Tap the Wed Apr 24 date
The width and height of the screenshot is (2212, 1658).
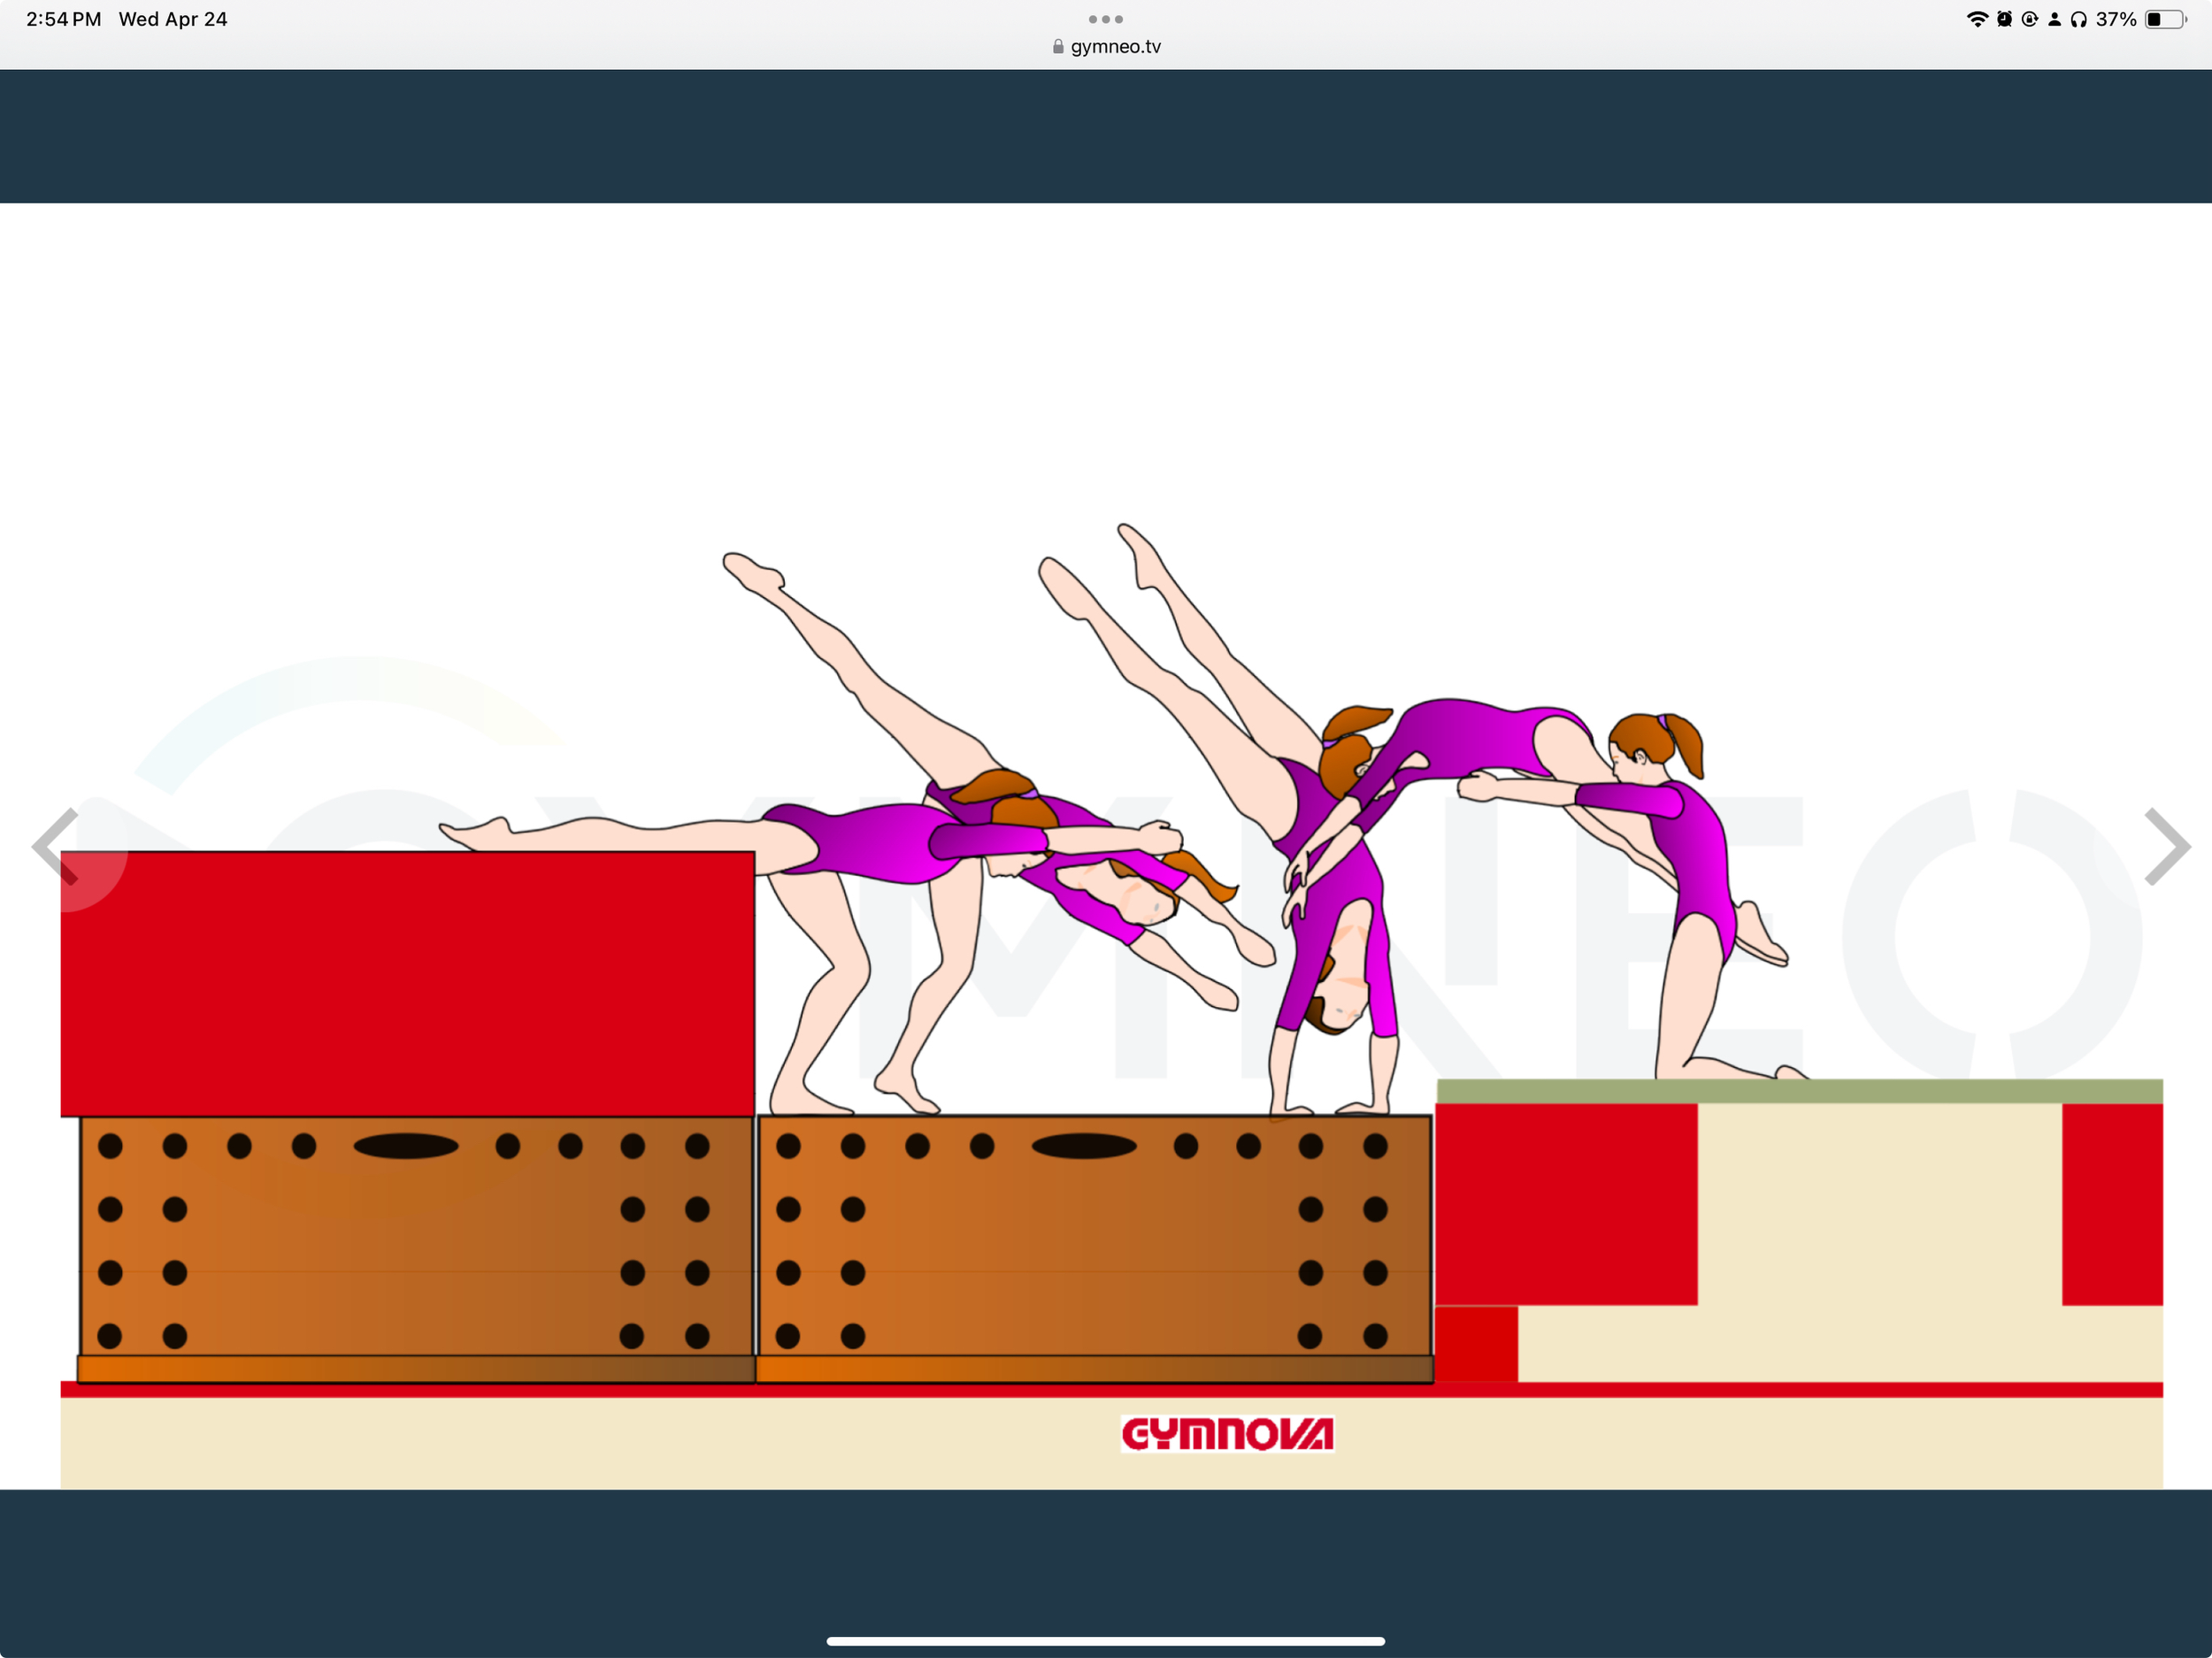173,19
